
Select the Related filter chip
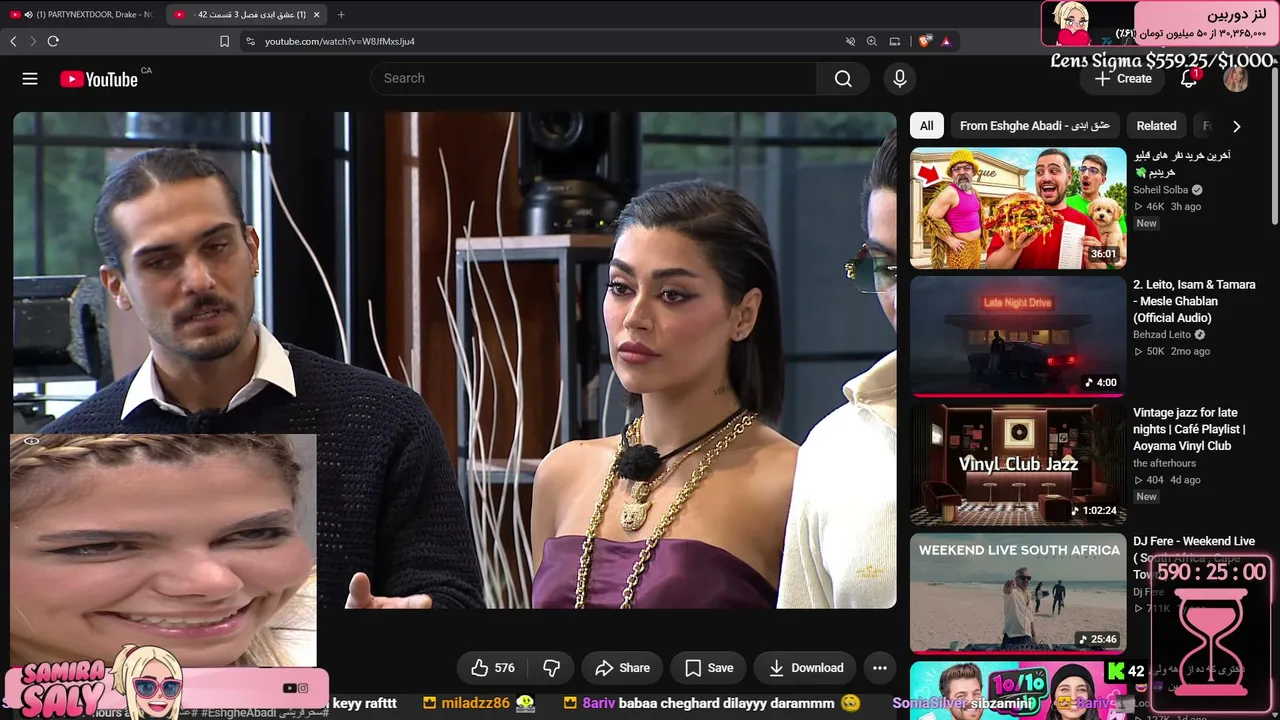point(1156,126)
